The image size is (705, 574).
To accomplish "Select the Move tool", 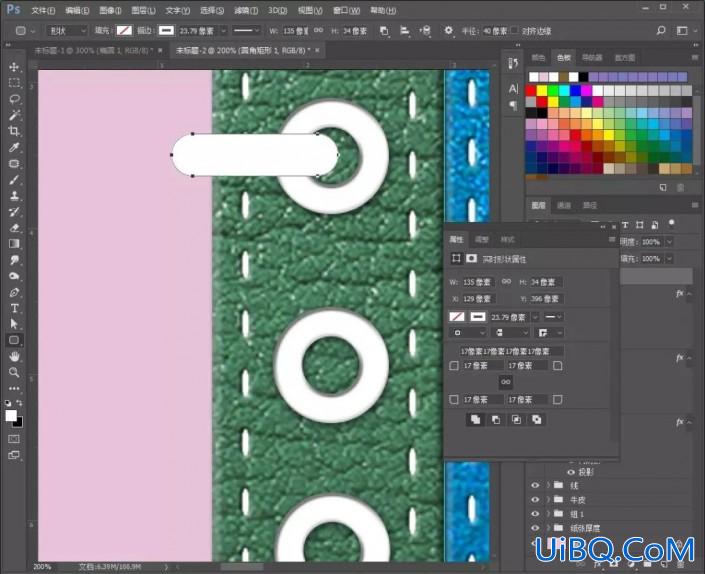I will coord(14,67).
